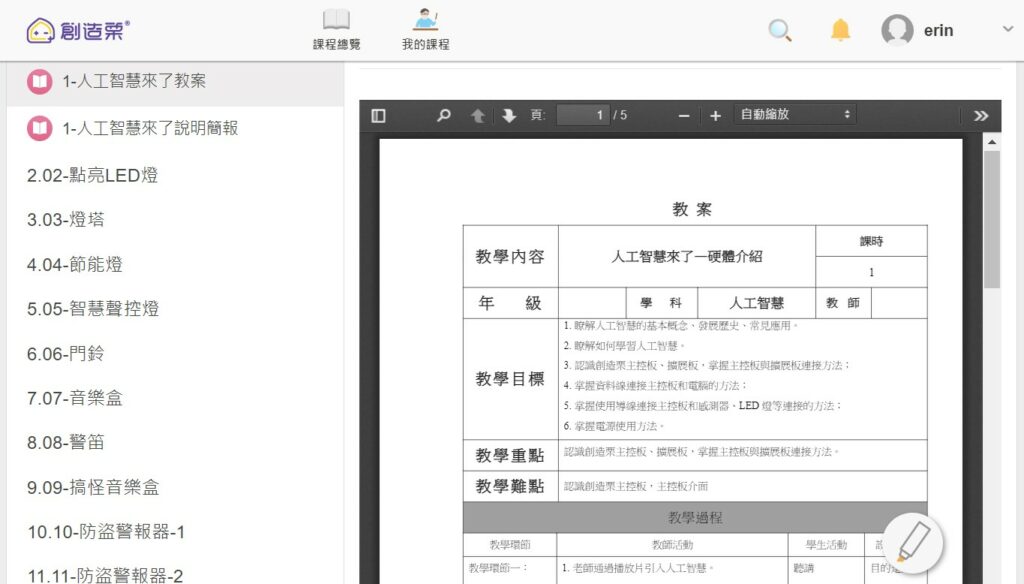Screen dimensions: 1024x584
Task: Go to next PDF page
Action: click(509, 116)
